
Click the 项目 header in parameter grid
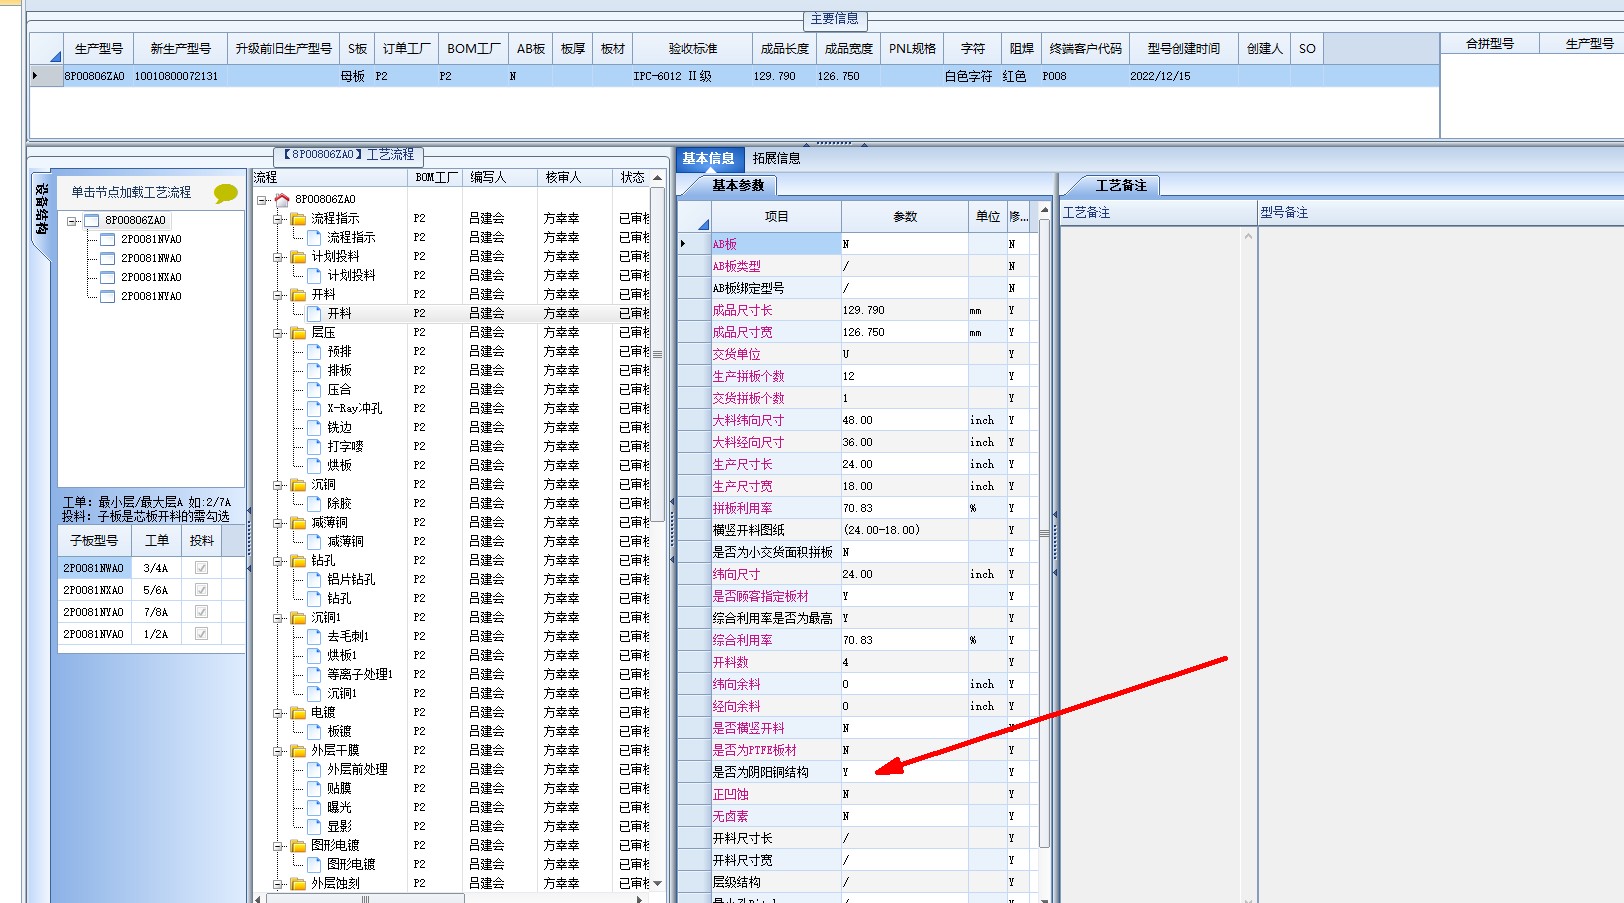click(x=775, y=216)
